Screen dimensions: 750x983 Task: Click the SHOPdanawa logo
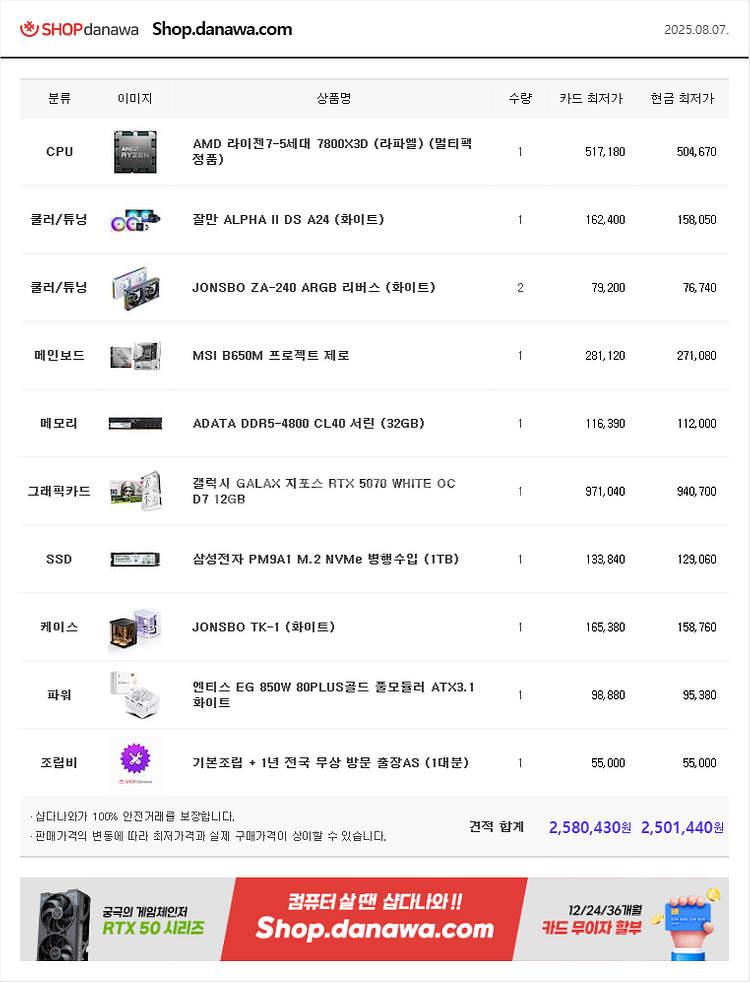tap(79, 29)
